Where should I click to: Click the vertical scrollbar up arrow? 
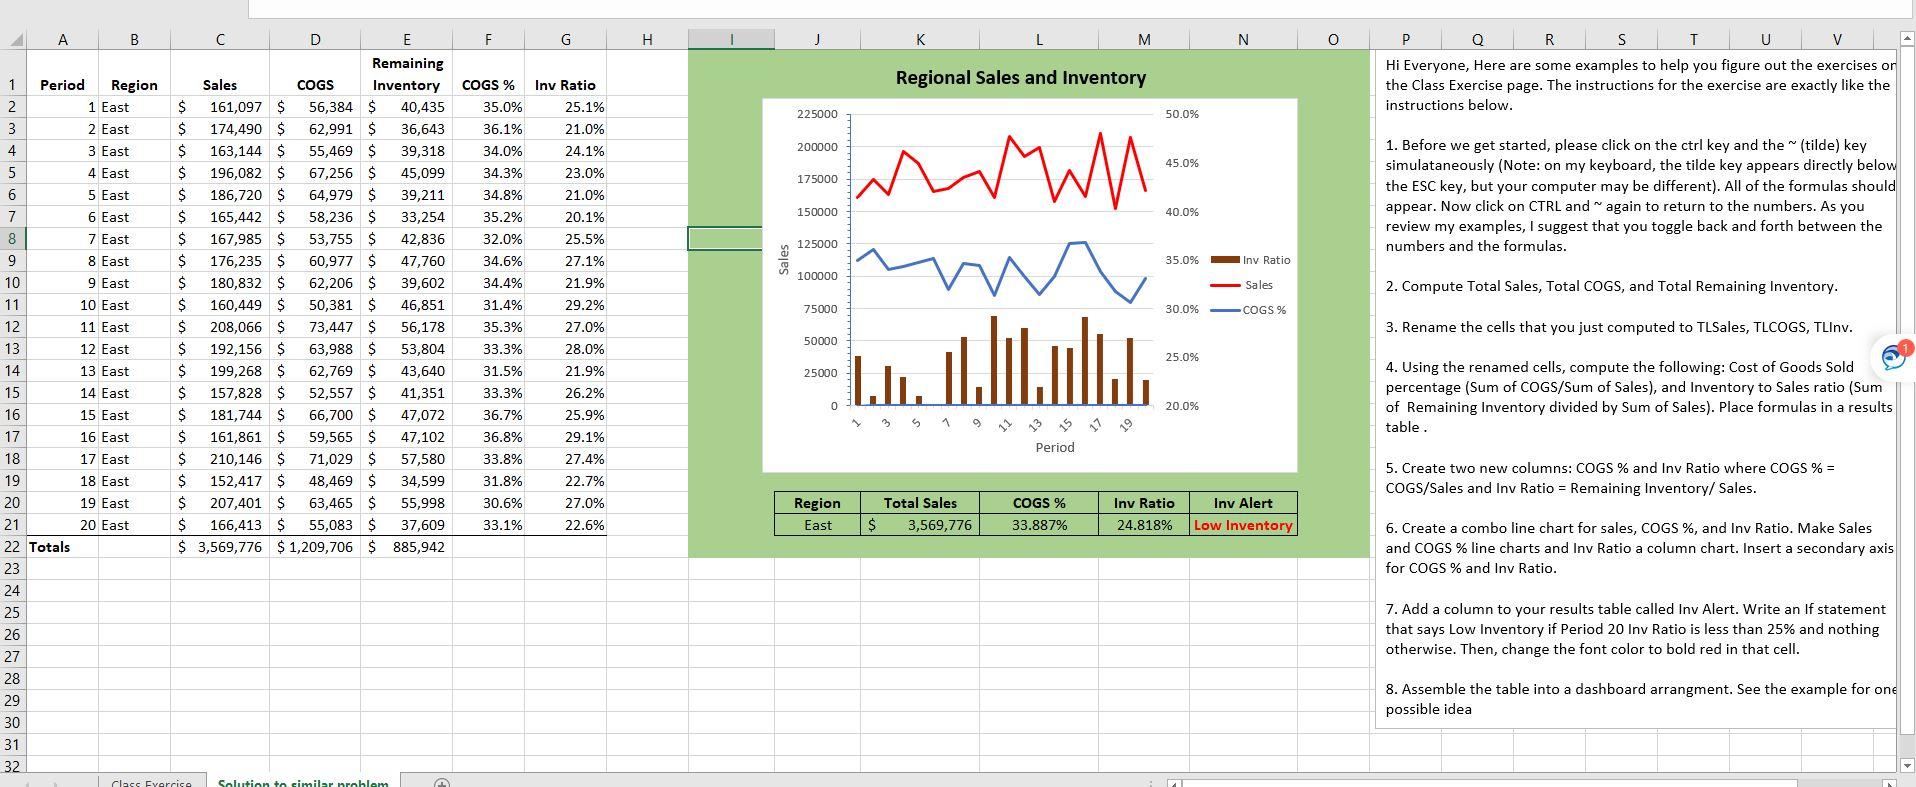(1907, 39)
